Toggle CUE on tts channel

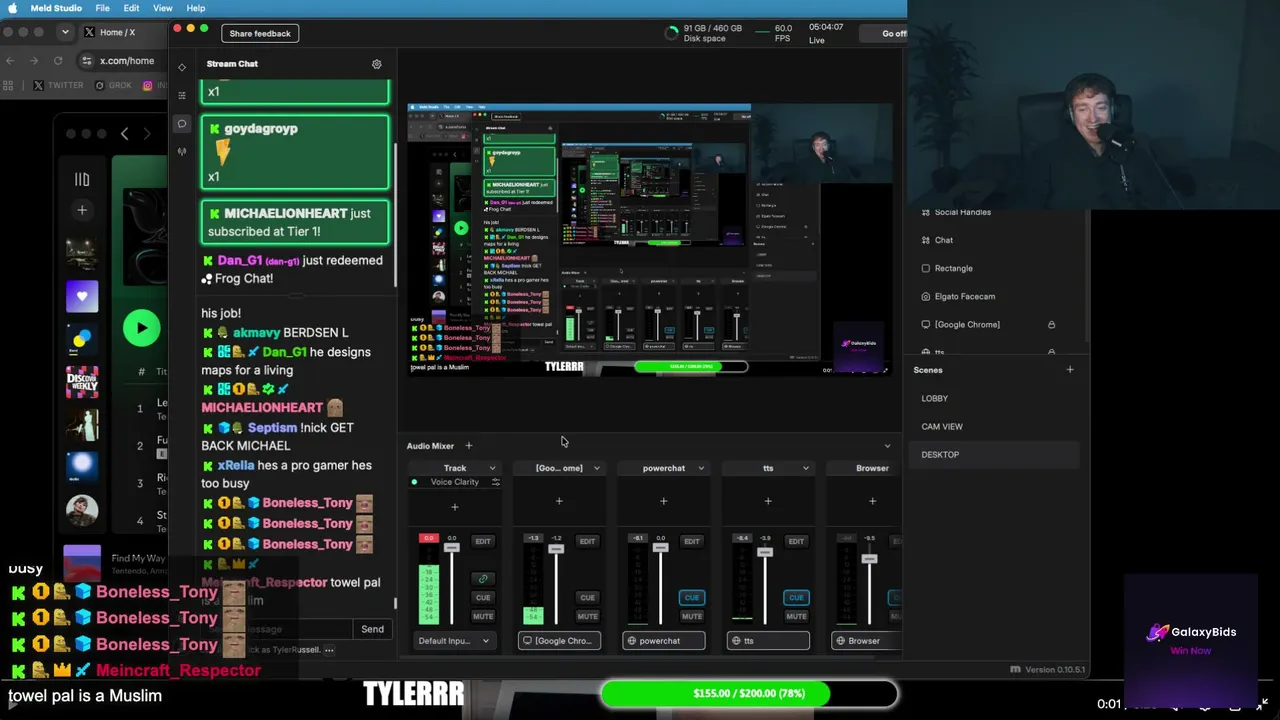(x=796, y=598)
